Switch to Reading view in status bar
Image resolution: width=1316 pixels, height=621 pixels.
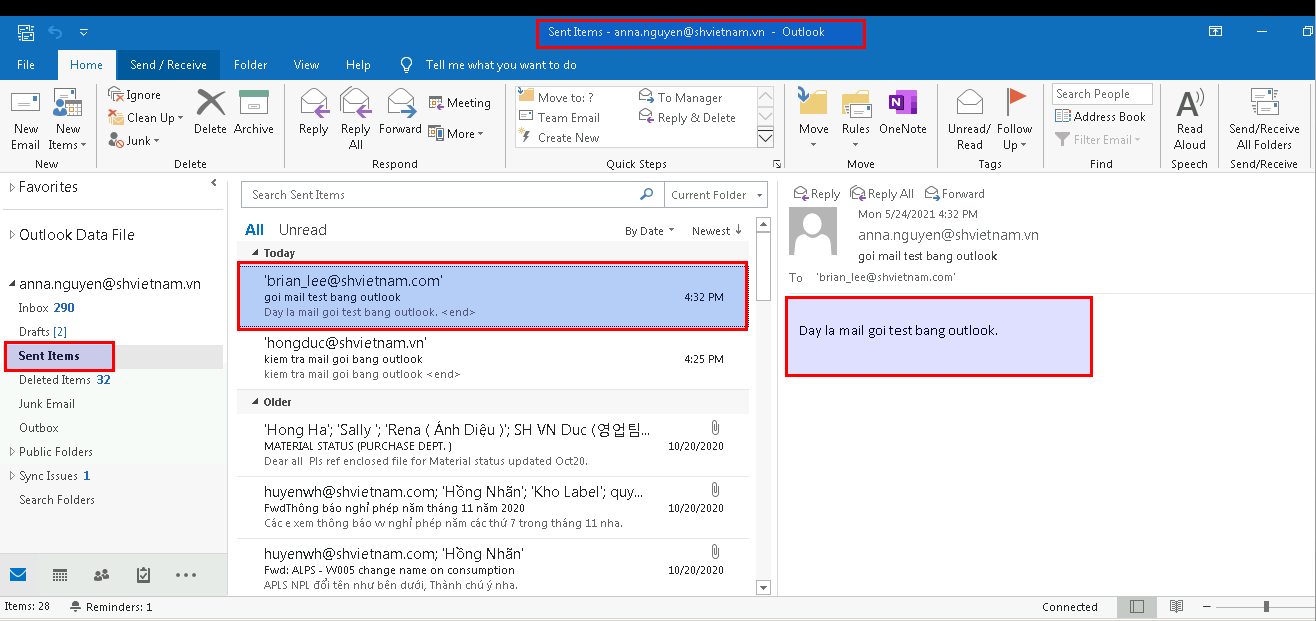[x=1177, y=606]
